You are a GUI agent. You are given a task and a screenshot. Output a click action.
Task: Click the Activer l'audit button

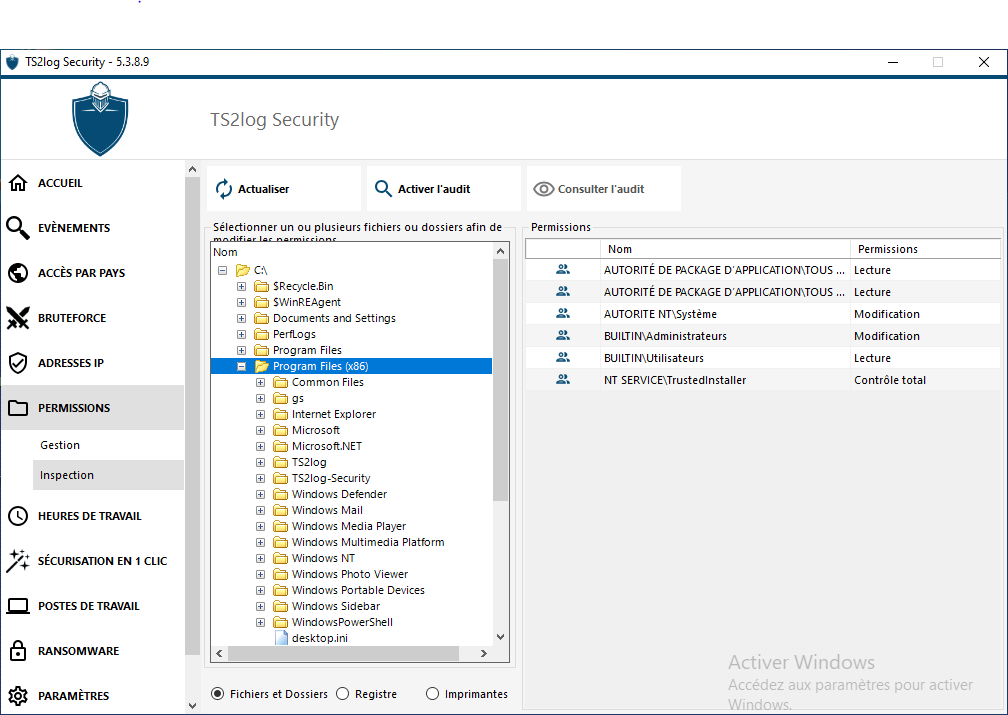click(444, 188)
